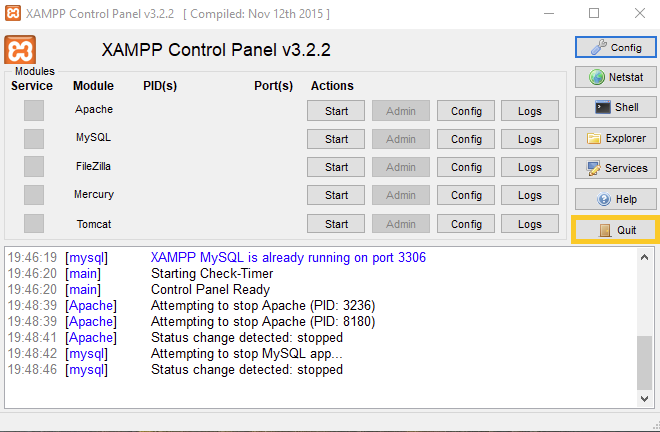Image resolution: width=660 pixels, height=432 pixels.
Task: Toggle the Apache service checkbox
Action: click(x=34, y=110)
